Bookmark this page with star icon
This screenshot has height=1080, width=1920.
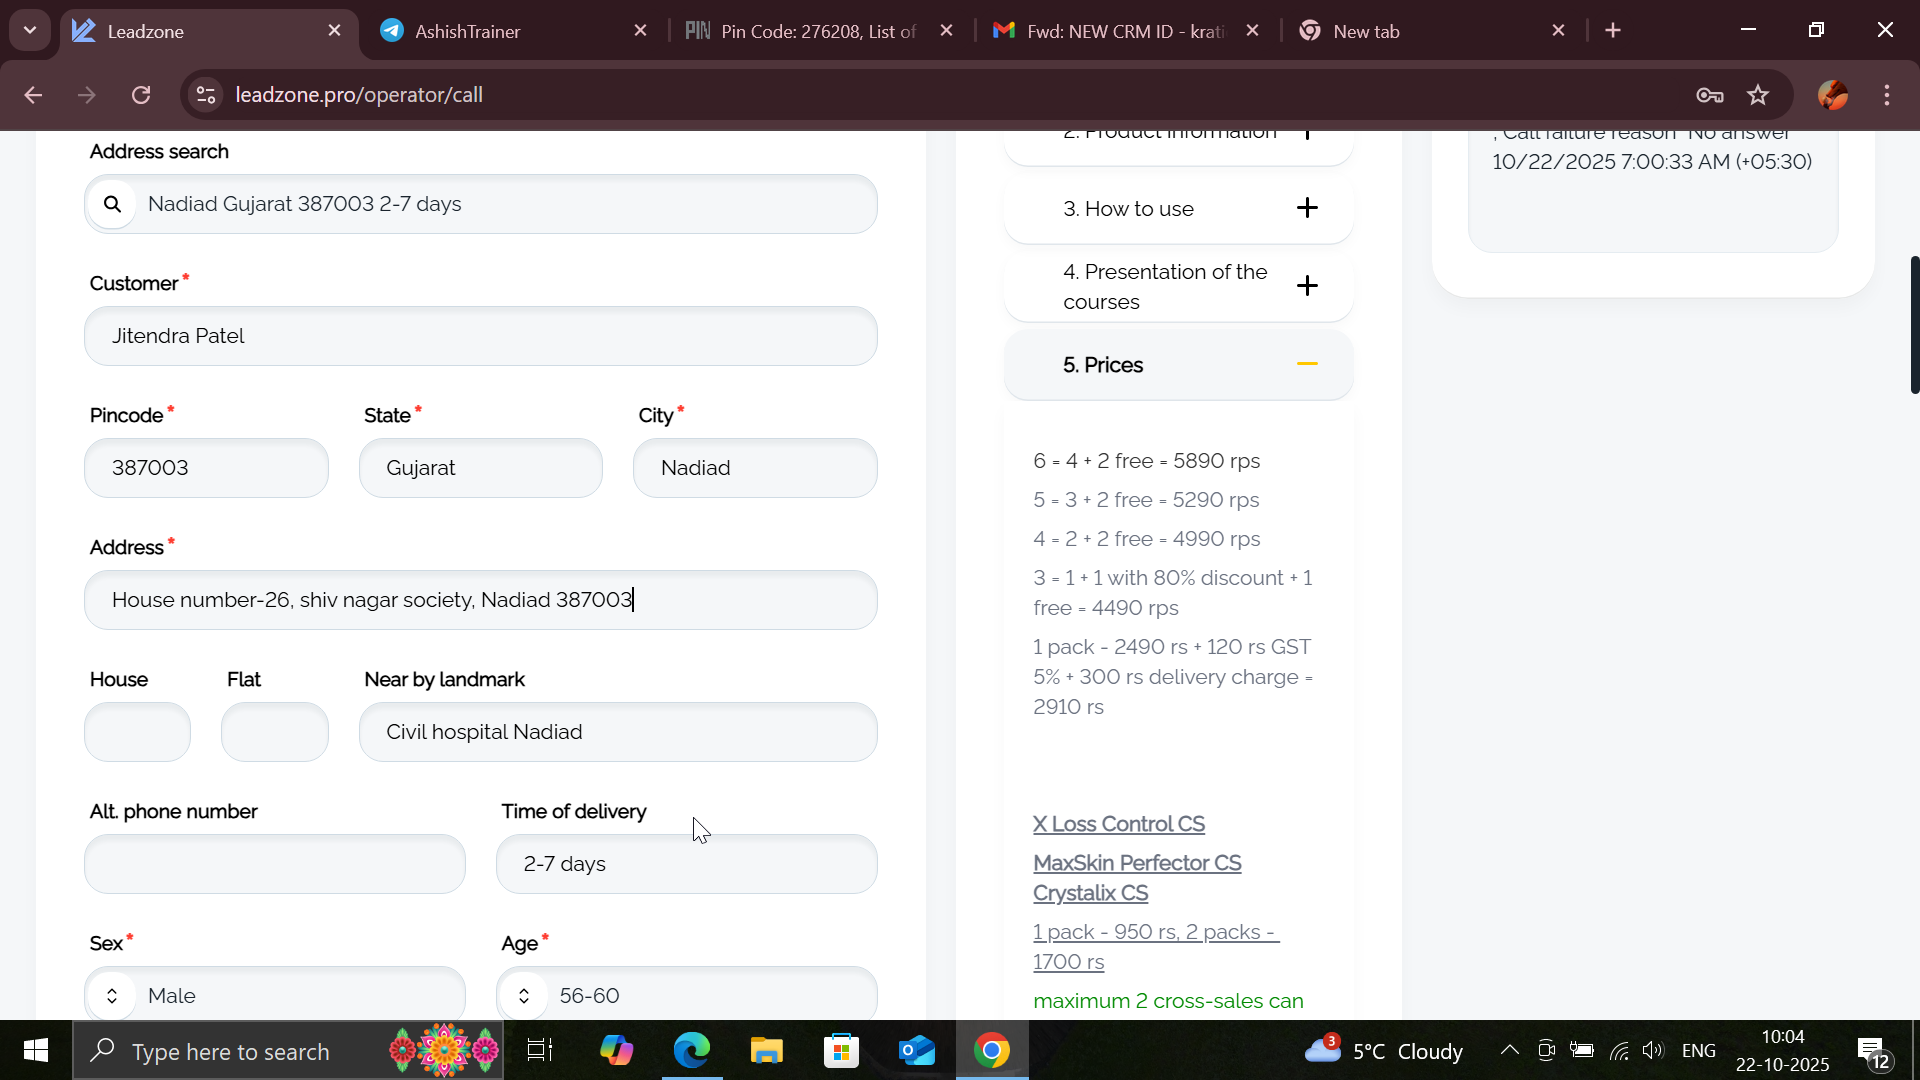pyautogui.click(x=1758, y=95)
